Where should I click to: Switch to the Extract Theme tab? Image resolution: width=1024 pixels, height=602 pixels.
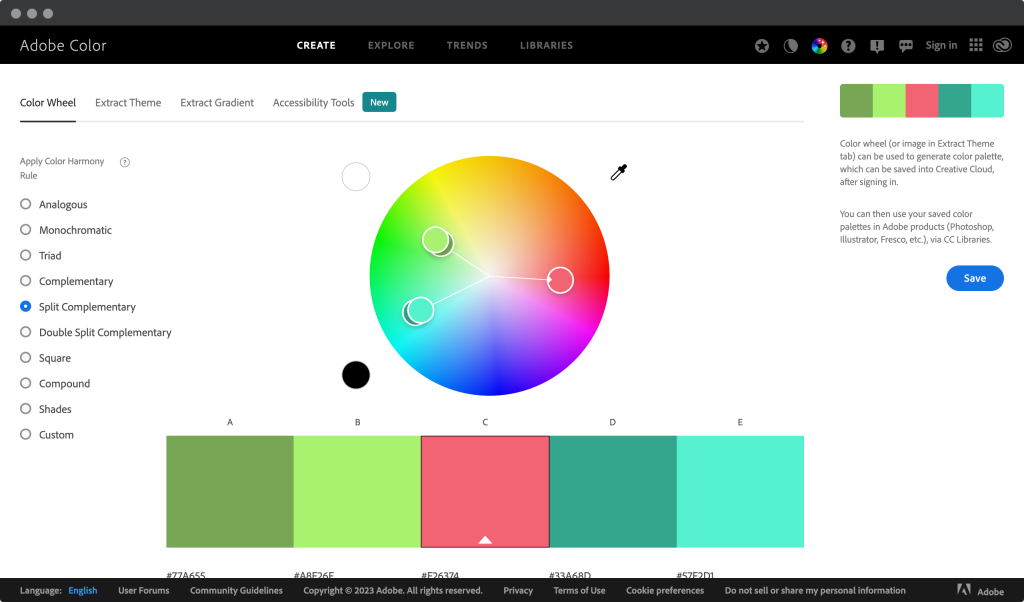click(x=128, y=102)
